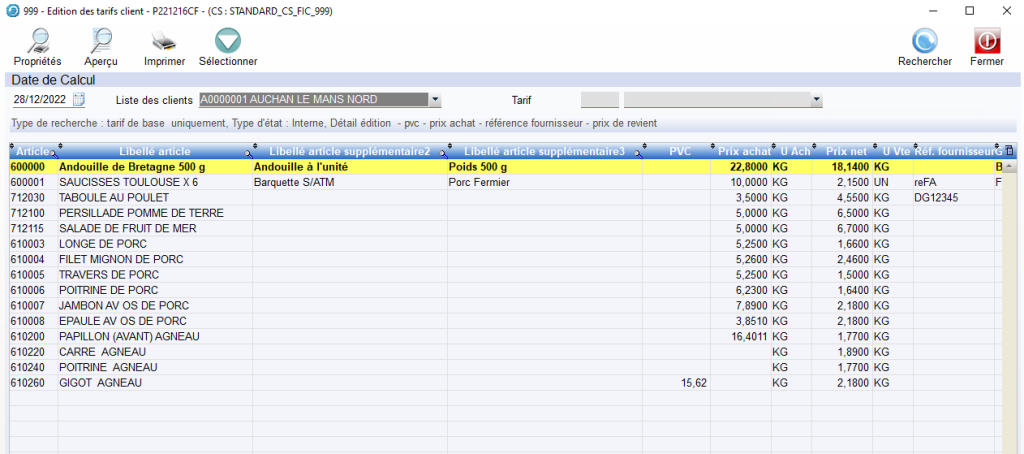Click the small Tarif code input field
Viewport: 1024px width, 454px height.
599,100
